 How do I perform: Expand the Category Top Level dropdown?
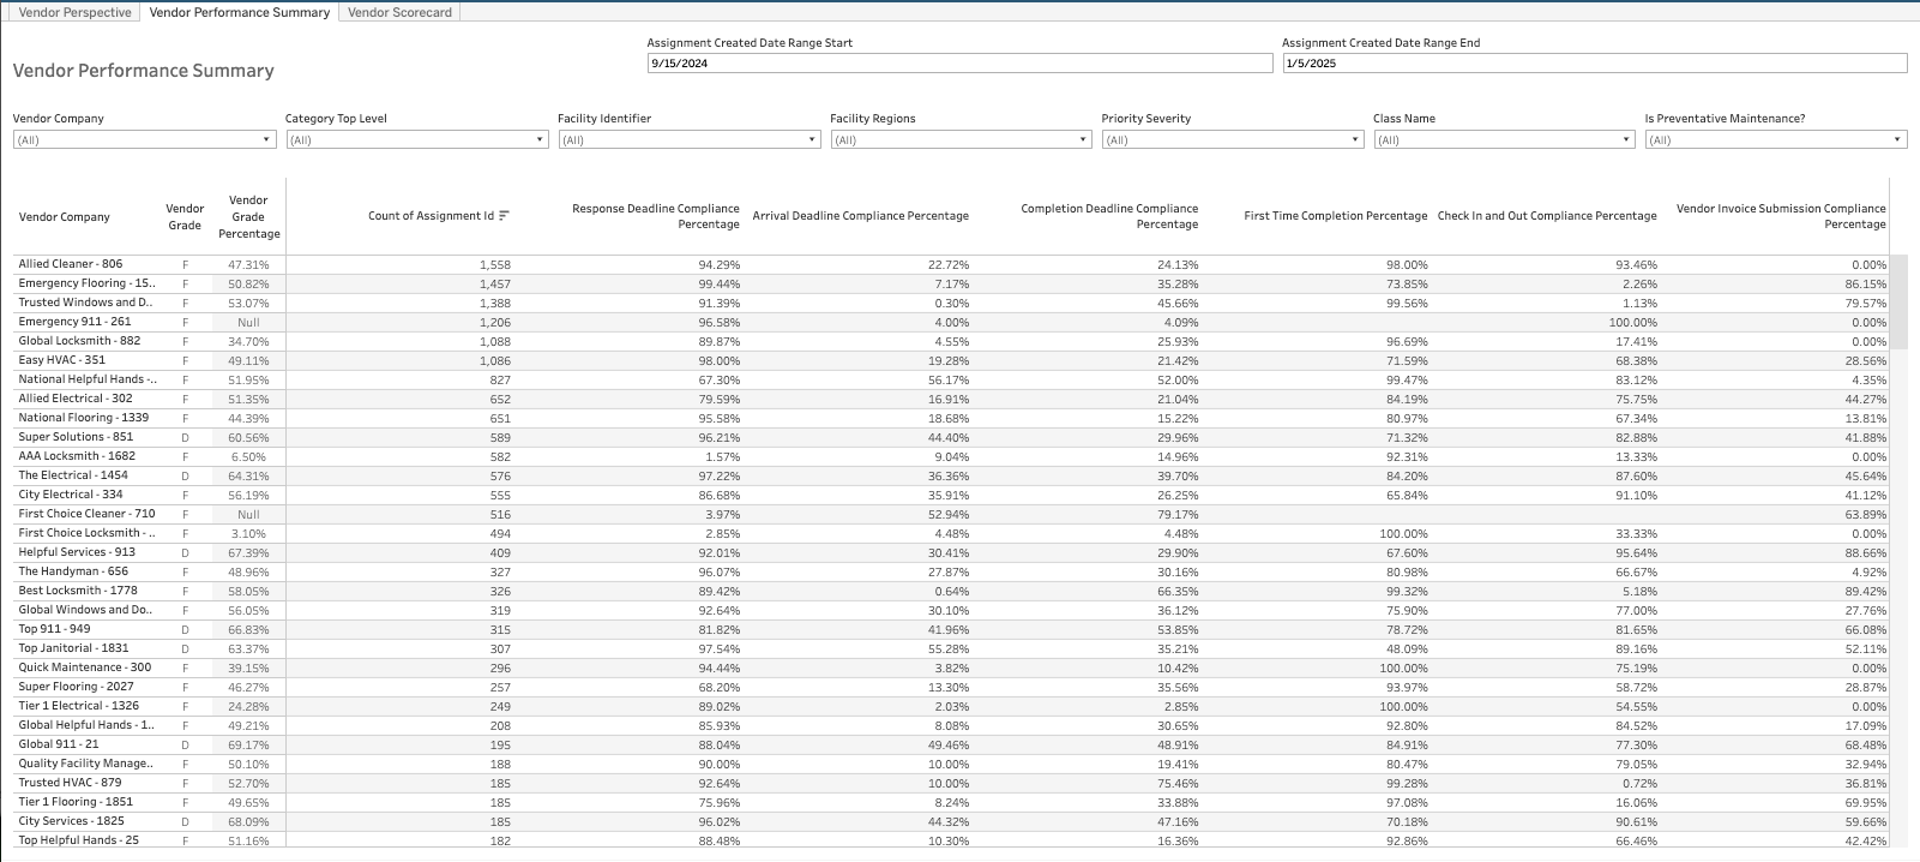point(416,140)
